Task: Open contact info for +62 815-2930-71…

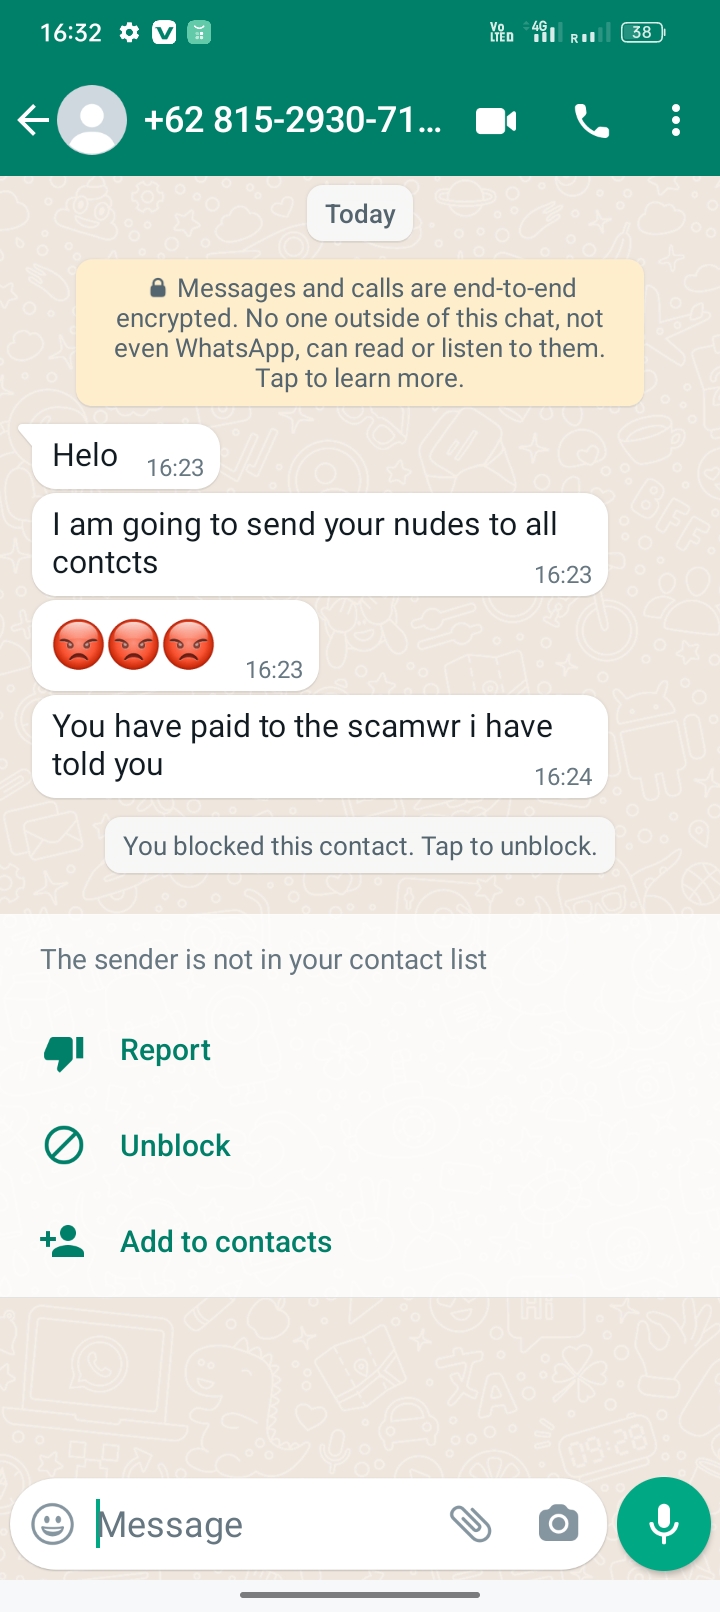Action: (x=292, y=121)
